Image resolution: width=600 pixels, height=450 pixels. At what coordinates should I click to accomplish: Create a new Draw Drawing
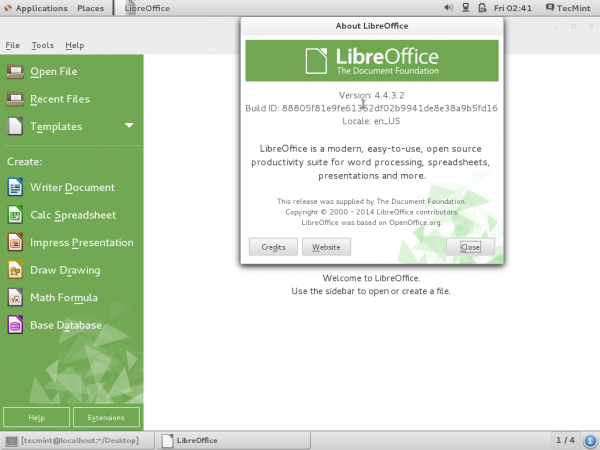click(x=65, y=270)
